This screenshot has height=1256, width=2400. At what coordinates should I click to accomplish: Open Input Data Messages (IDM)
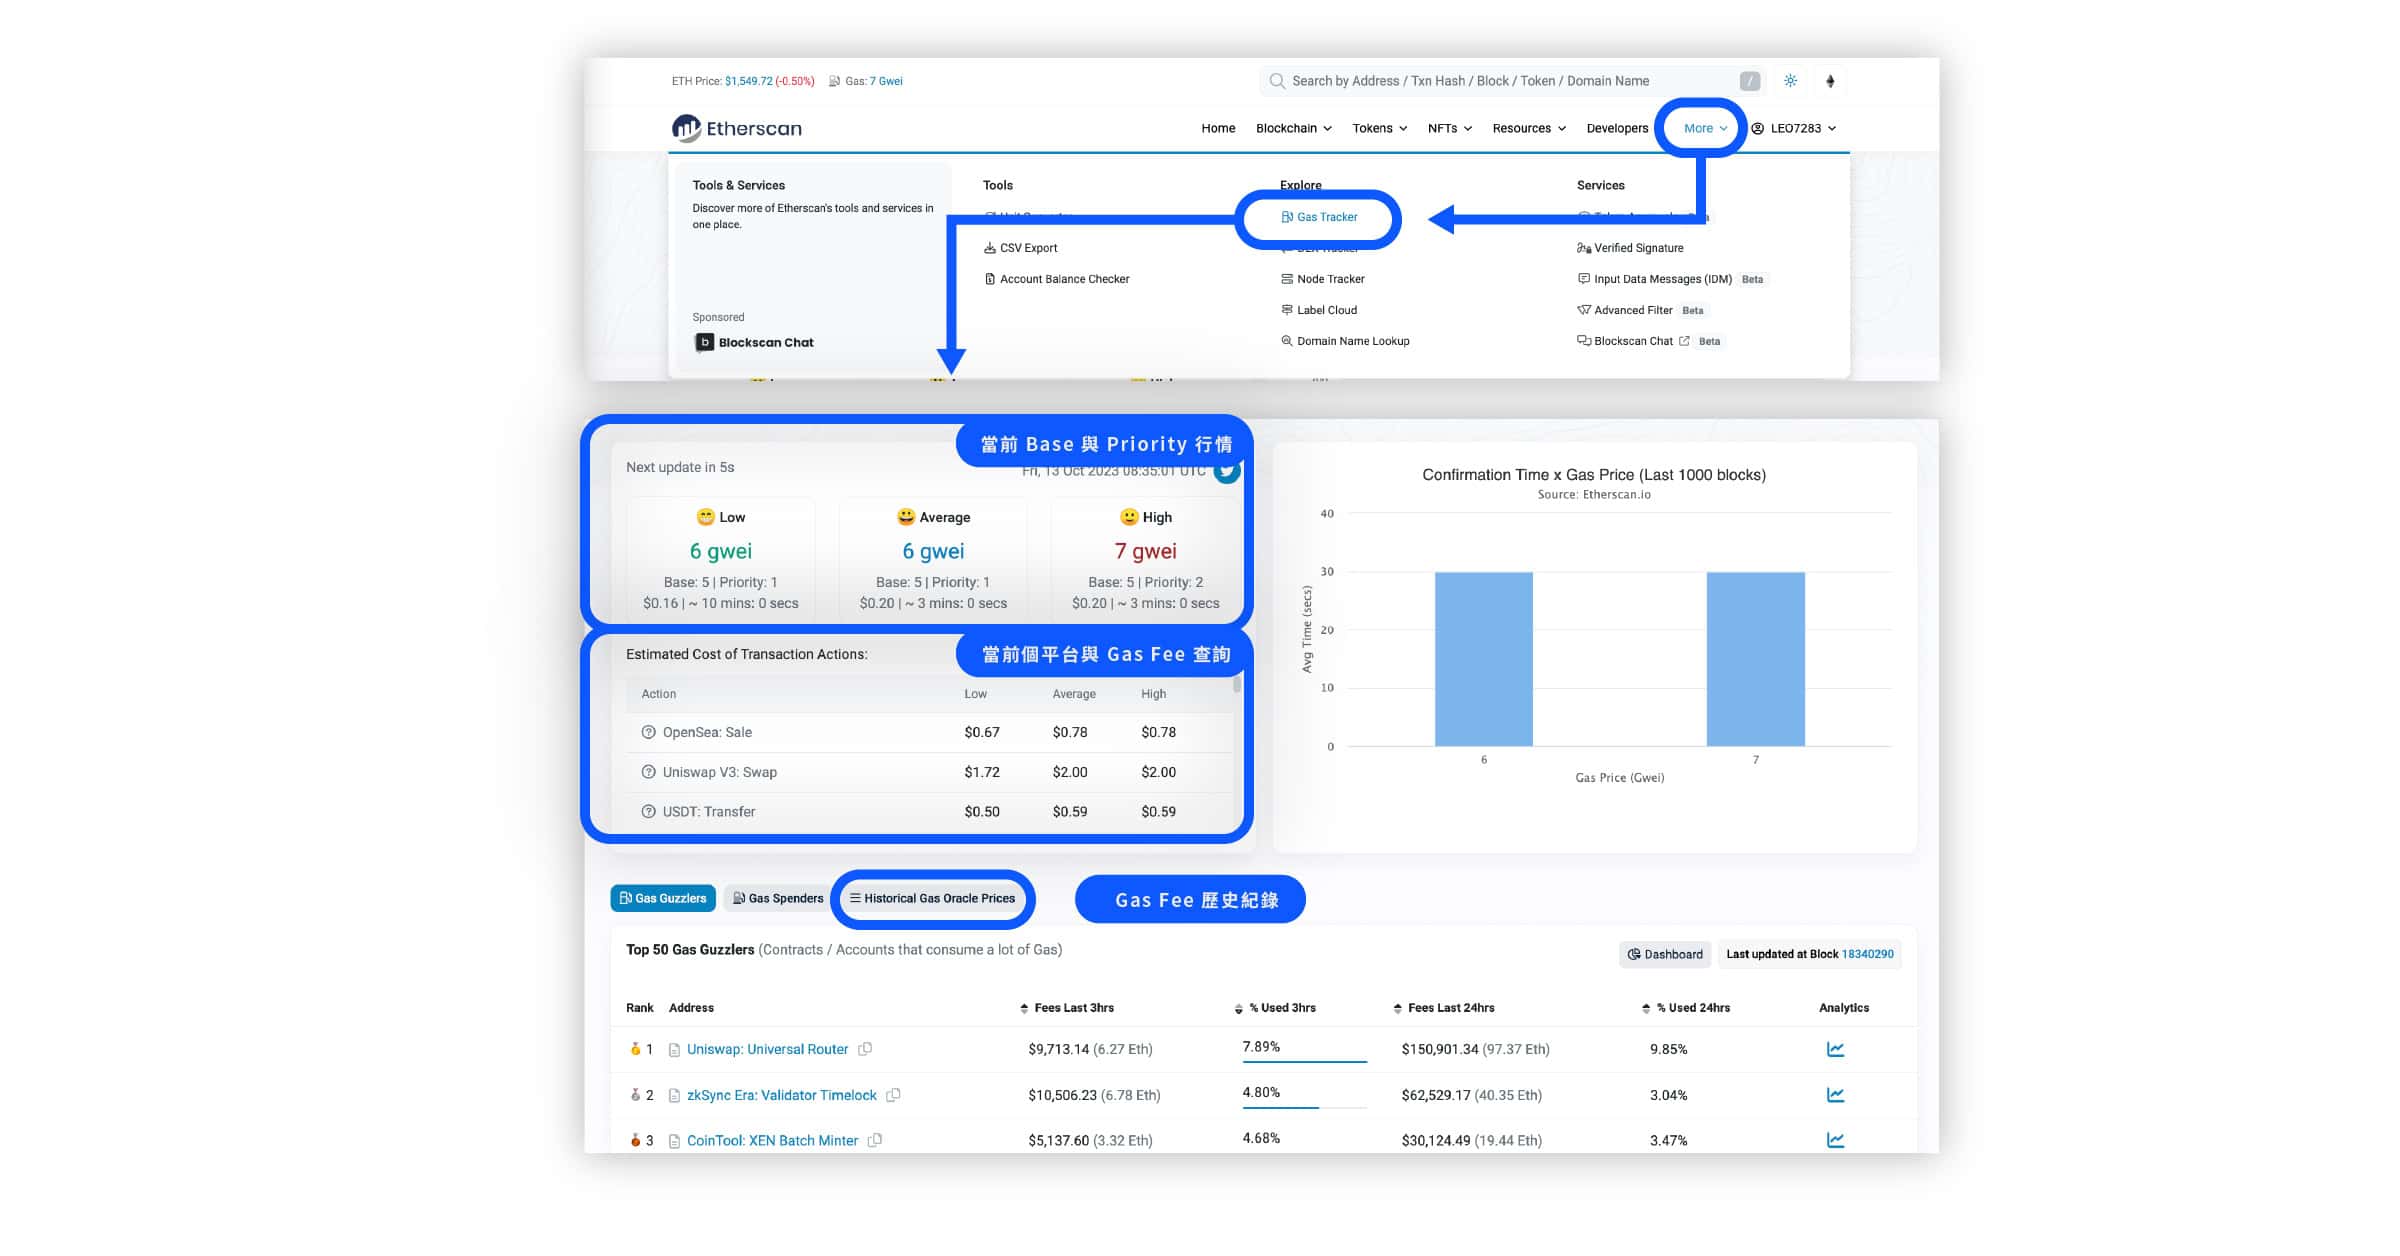click(x=1654, y=279)
